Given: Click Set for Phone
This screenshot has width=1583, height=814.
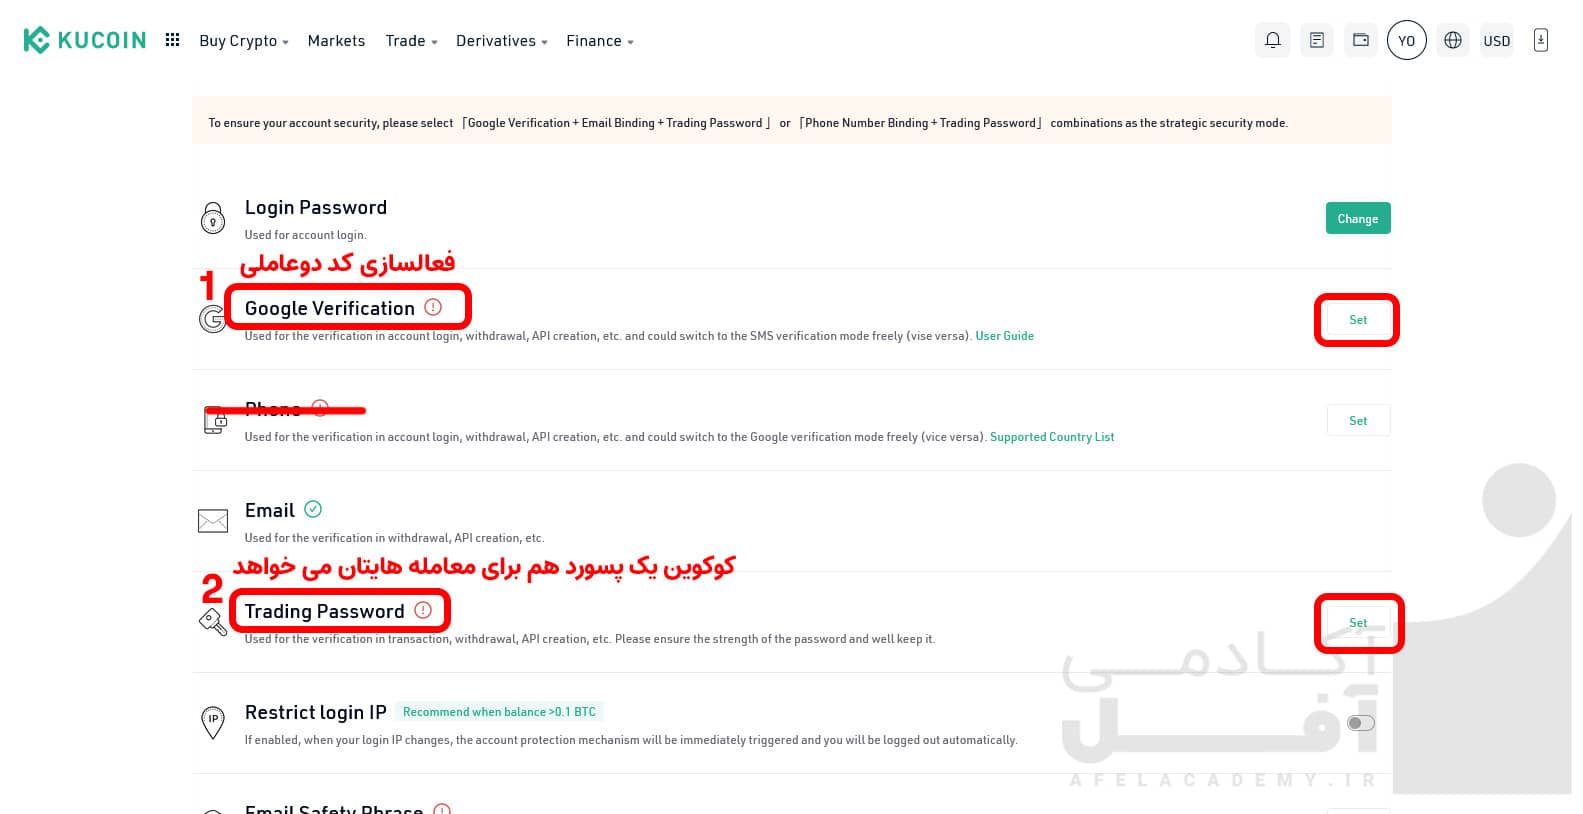Looking at the screenshot, I should click(x=1358, y=421).
